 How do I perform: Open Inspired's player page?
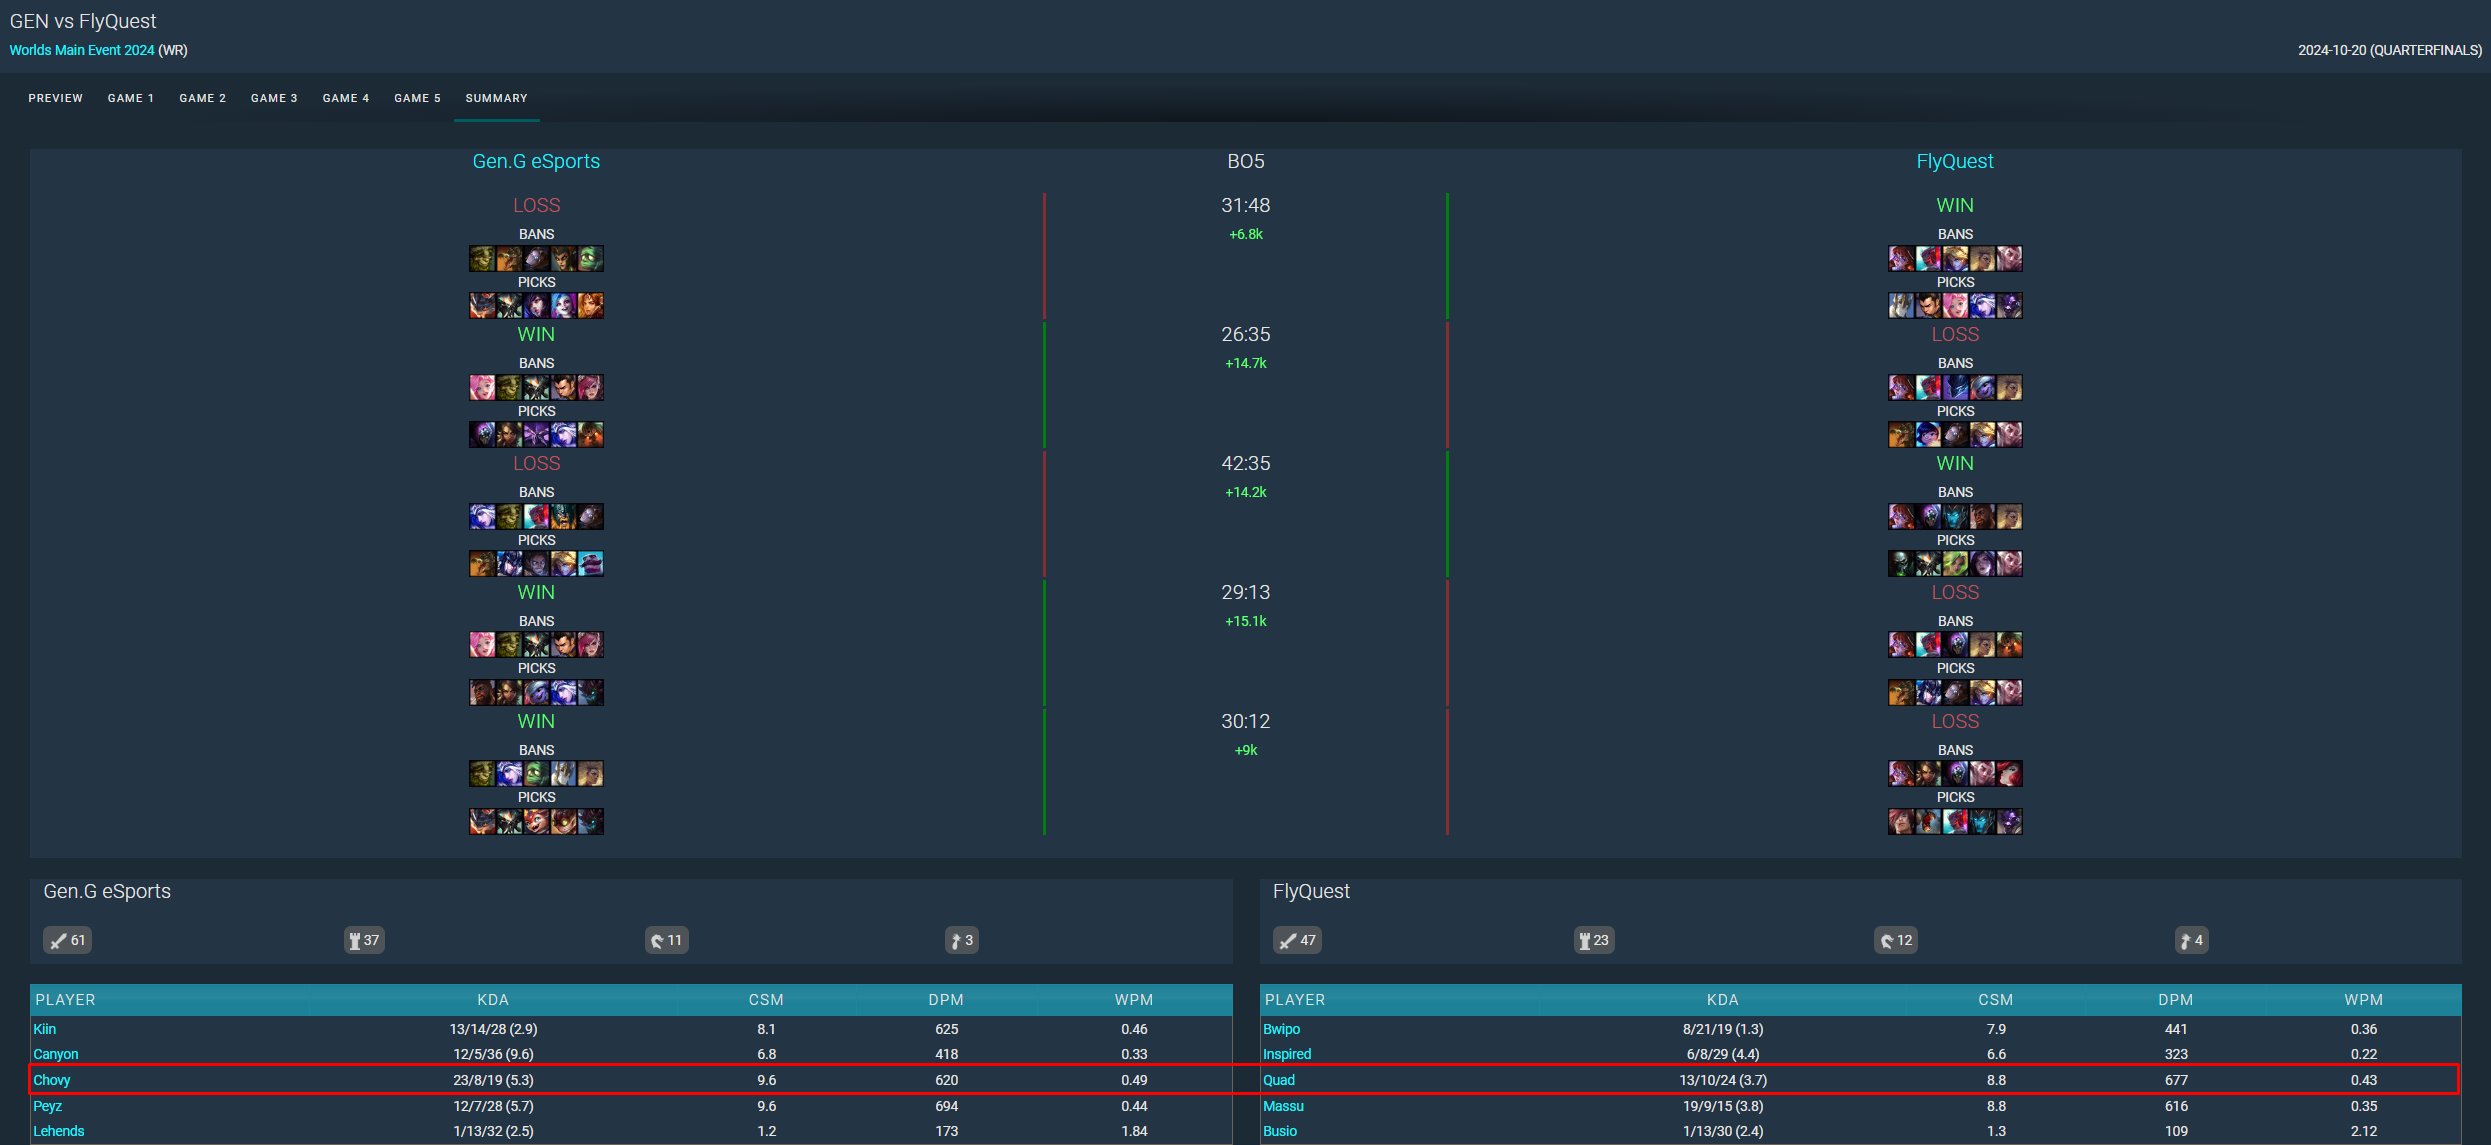tap(1287, 1054)
